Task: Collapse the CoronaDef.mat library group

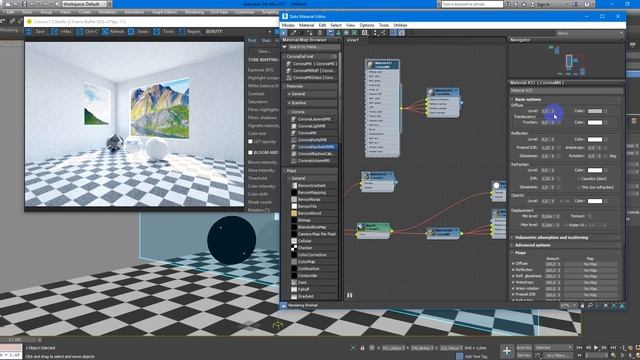Action: (x=311, y=56)
